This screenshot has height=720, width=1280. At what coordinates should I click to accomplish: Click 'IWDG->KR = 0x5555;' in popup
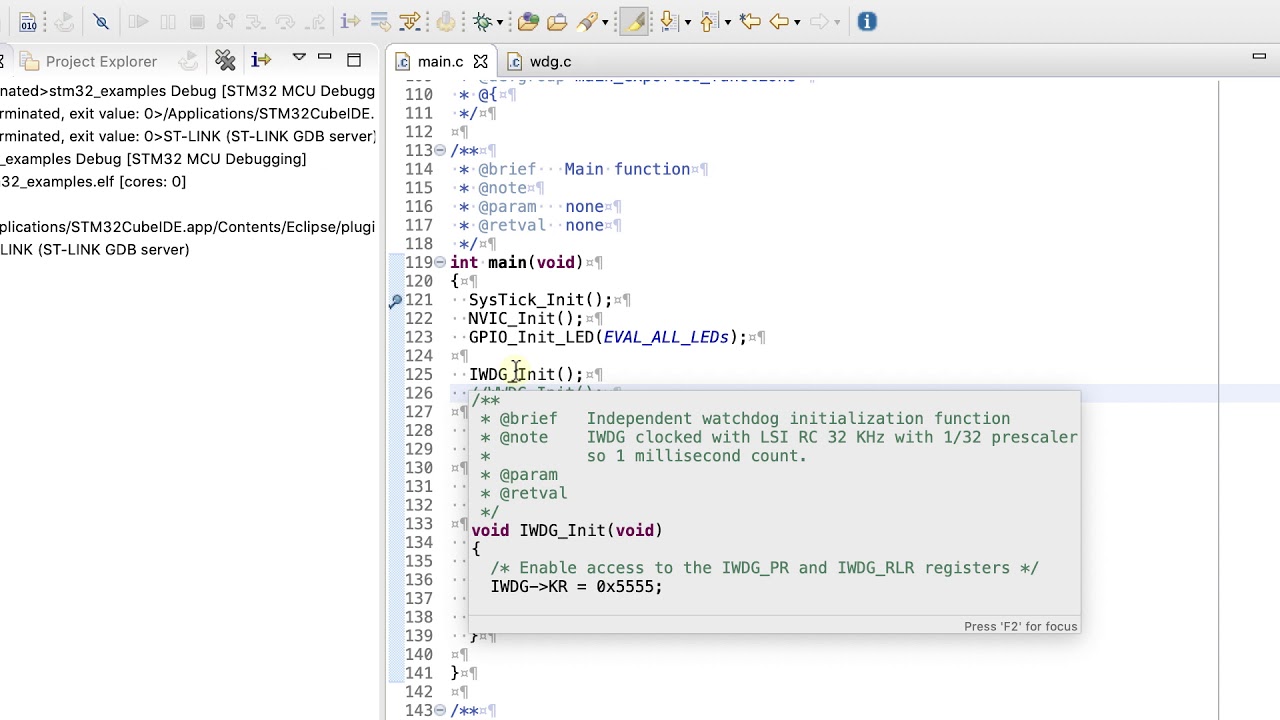(x=576, y=586)
